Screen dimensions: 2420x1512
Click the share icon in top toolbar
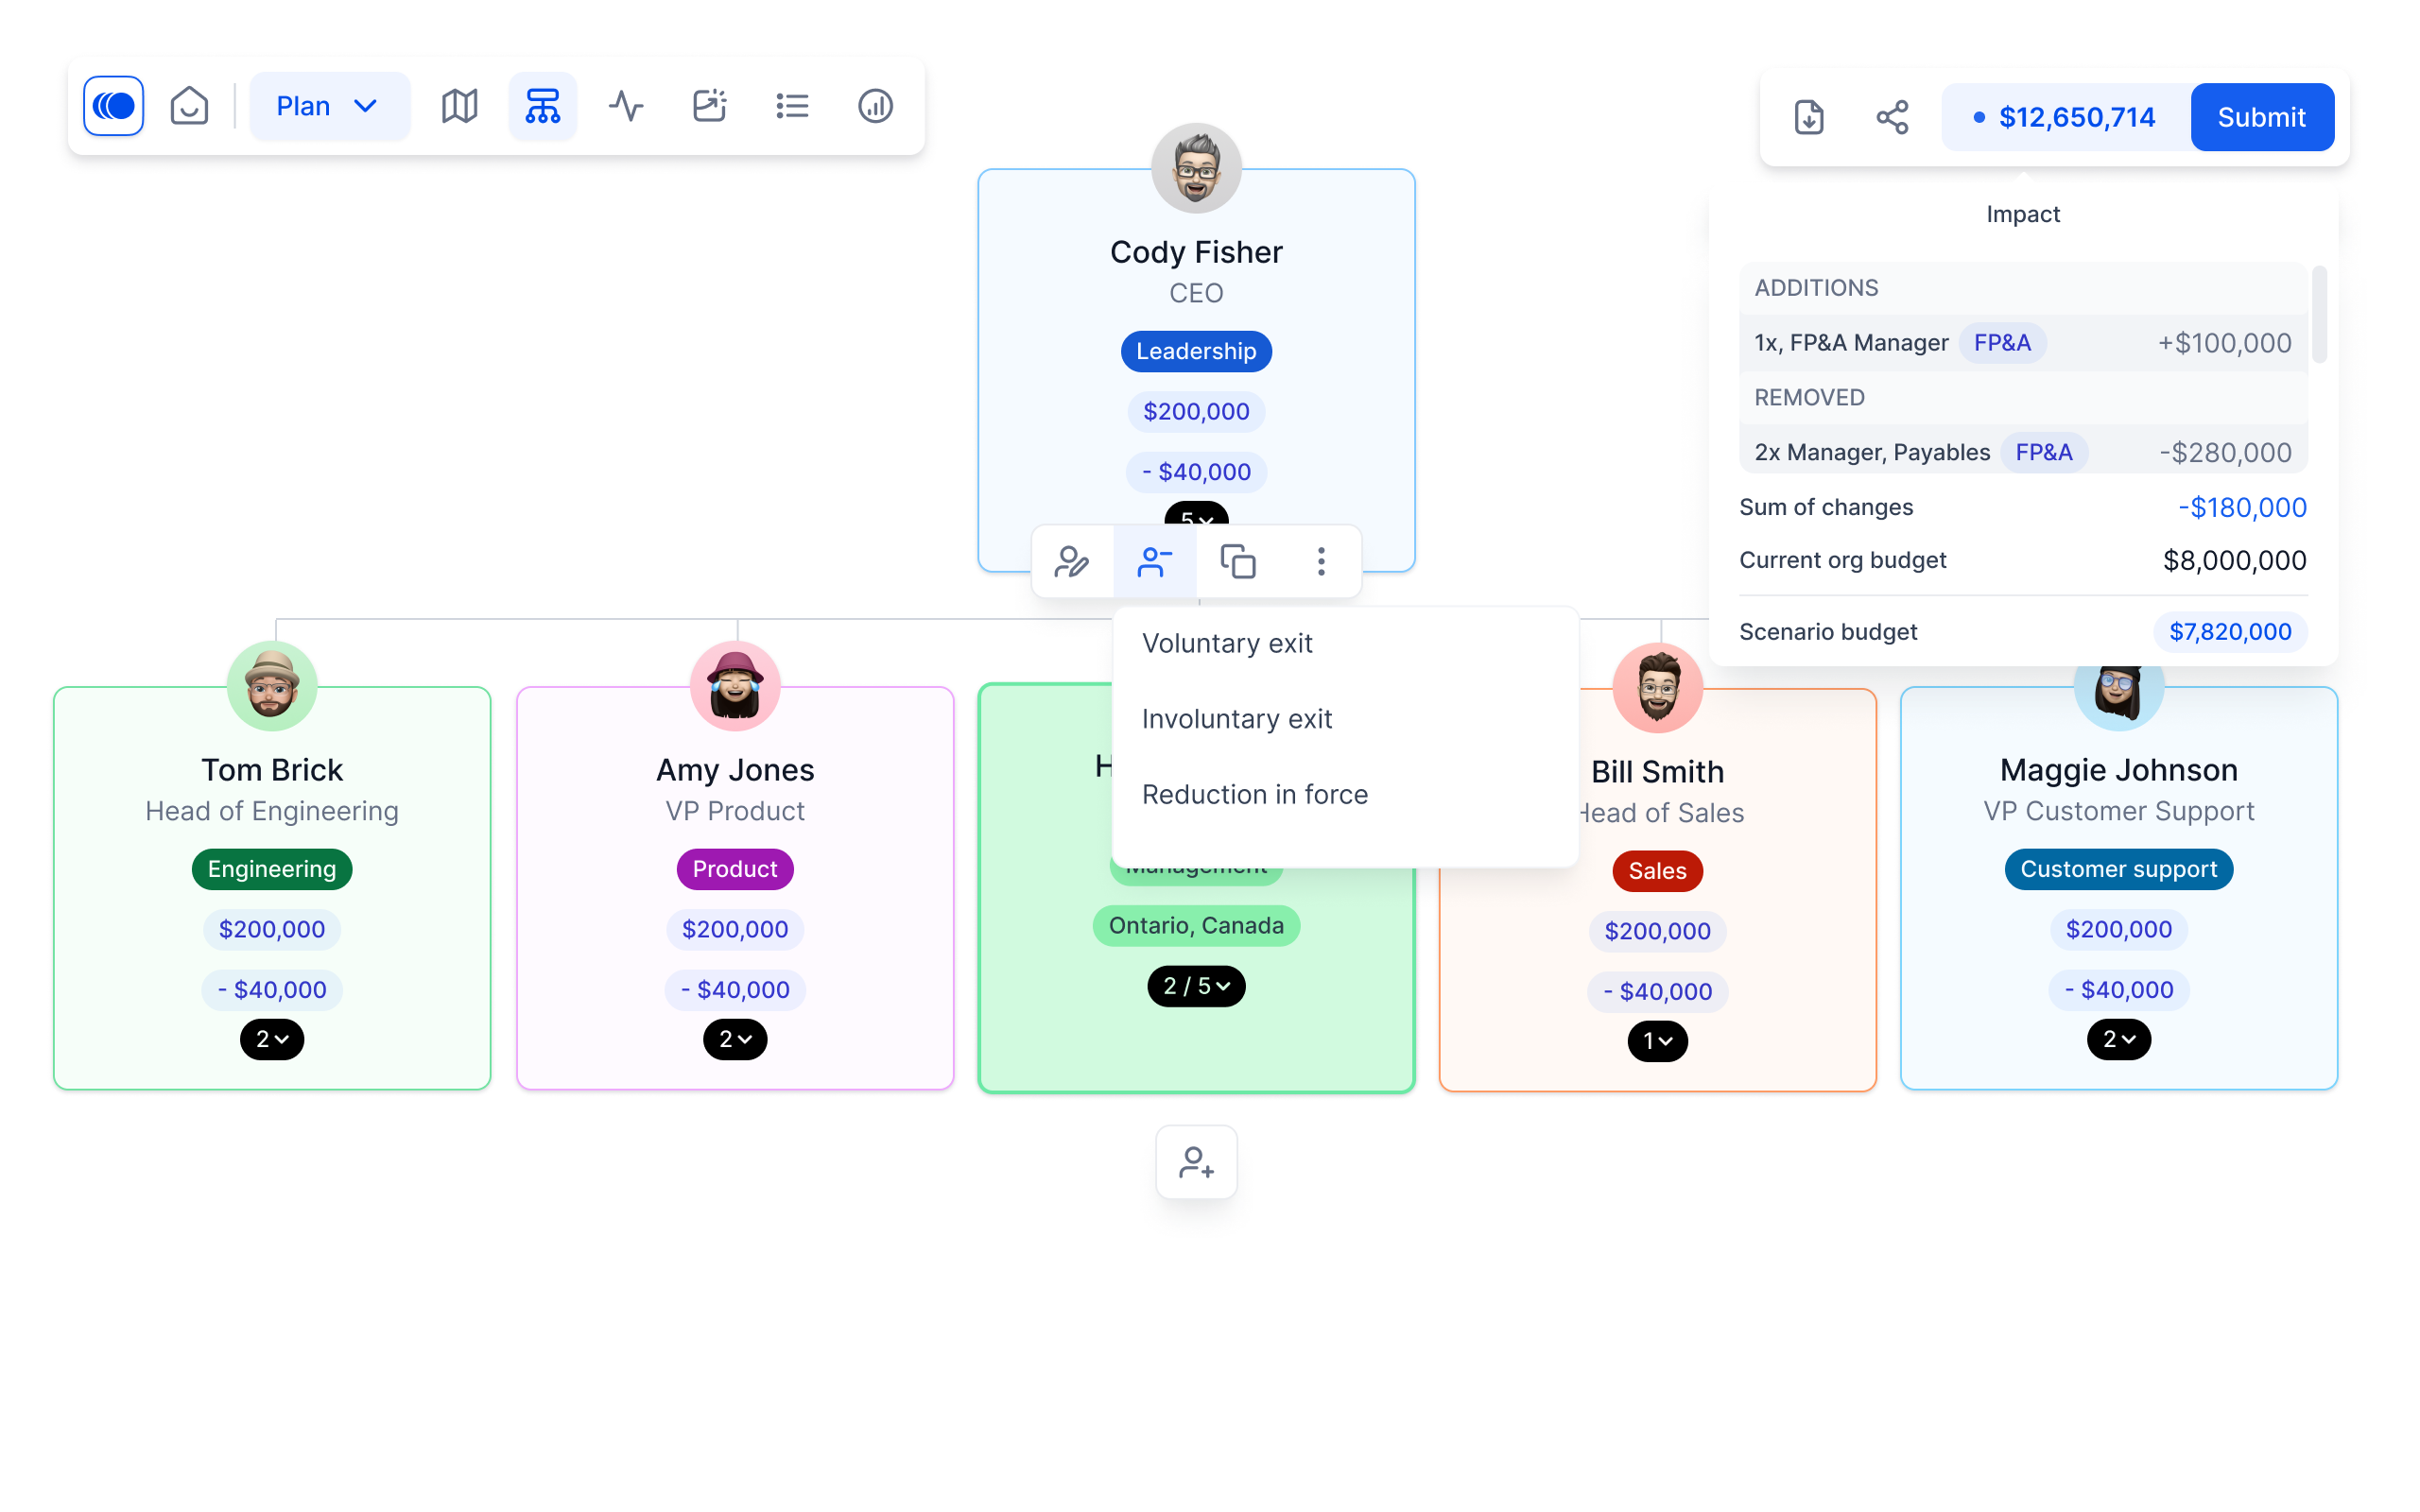1893,117
